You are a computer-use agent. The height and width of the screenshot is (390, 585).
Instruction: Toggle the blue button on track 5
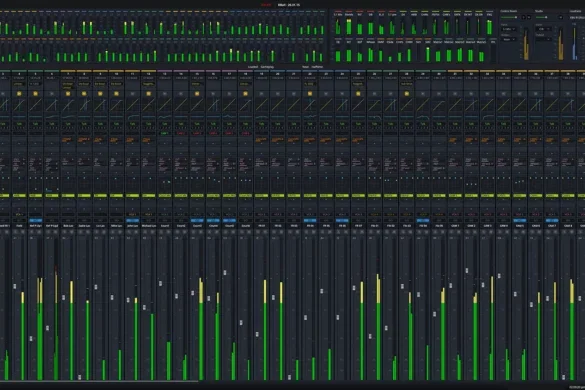point(35,221)
